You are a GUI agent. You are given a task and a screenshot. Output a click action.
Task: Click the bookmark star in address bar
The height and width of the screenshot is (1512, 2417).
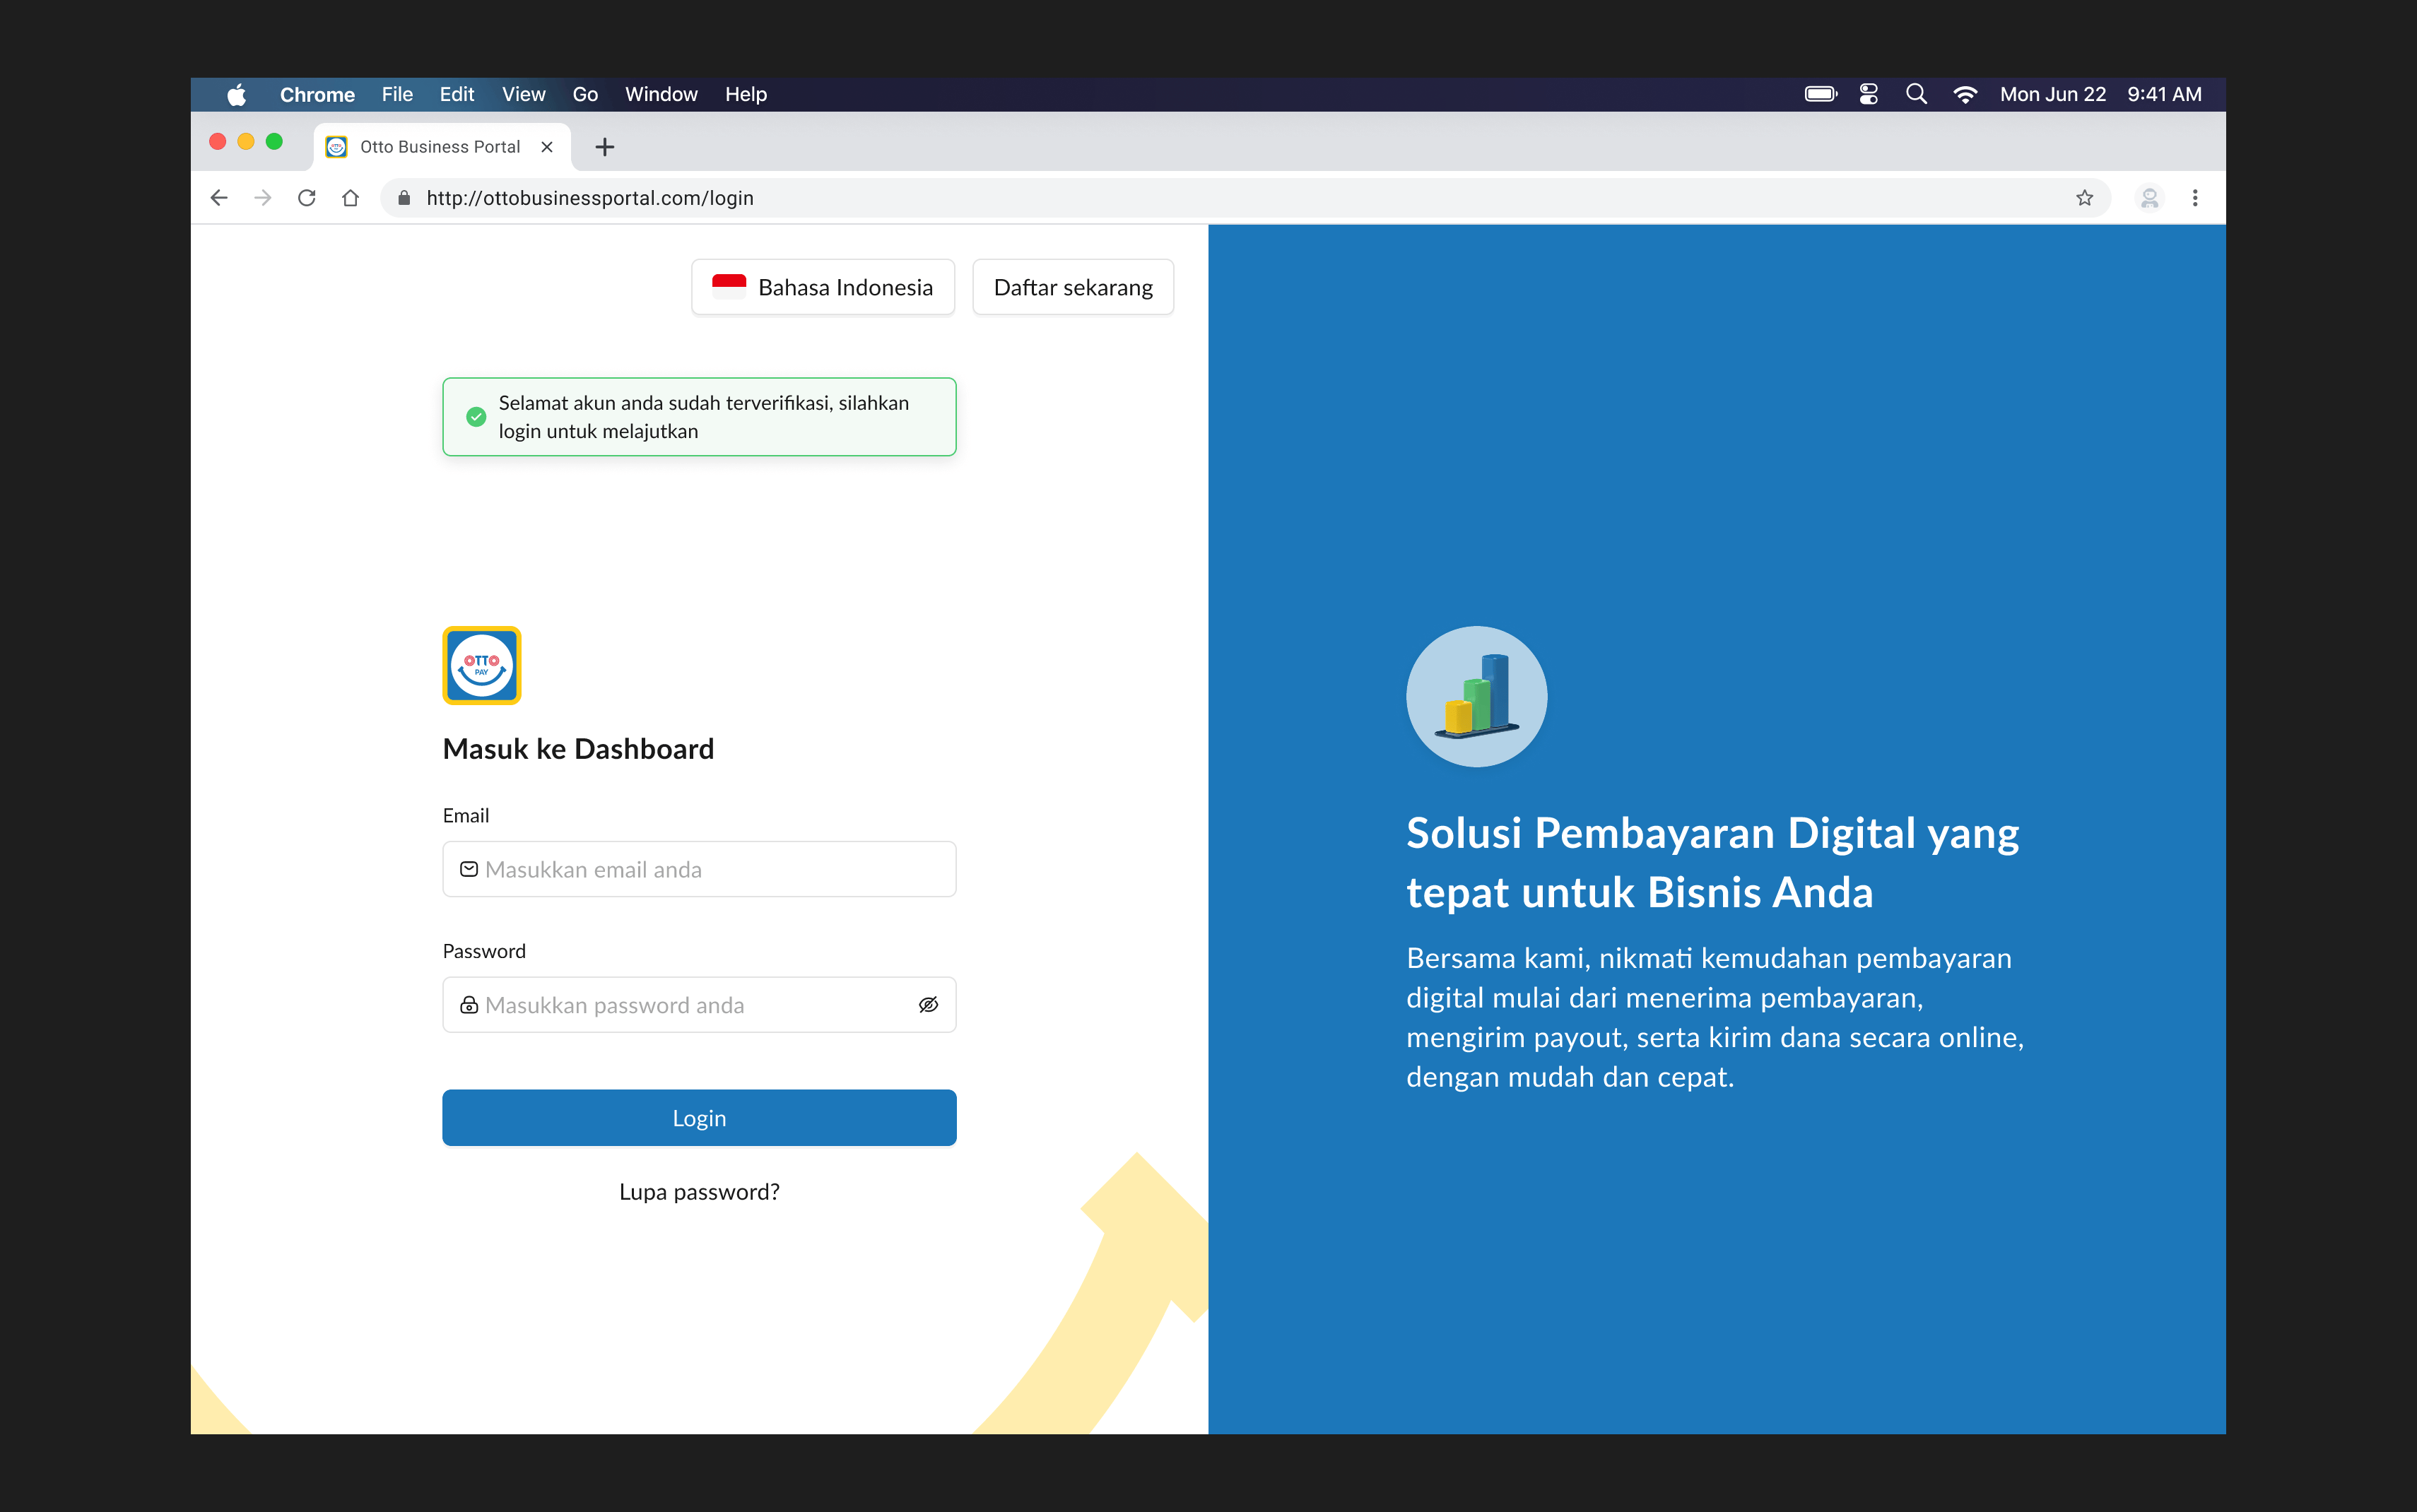pyautogui.click(x=2084, y=198)
